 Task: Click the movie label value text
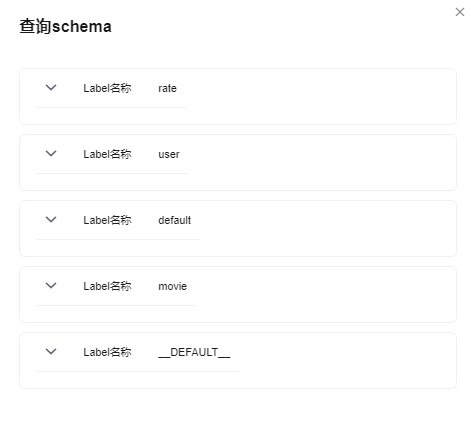pos(172,286)
